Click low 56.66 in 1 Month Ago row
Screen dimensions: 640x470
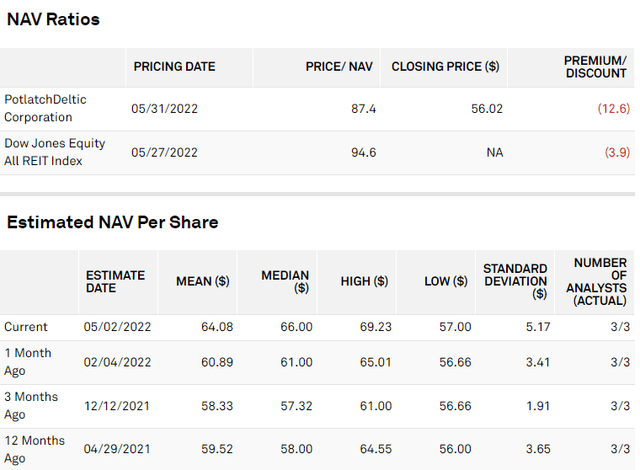(455, 362)
